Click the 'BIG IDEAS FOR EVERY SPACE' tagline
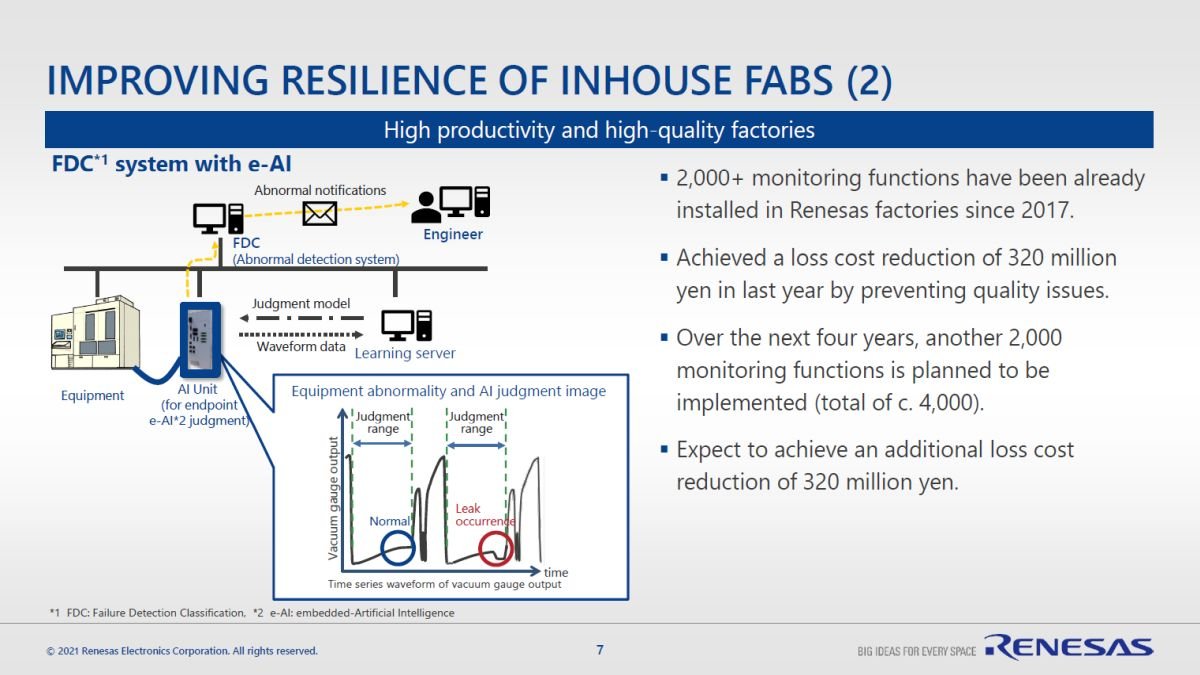The height and width of the screenshot is (675, 1200). pos(917,652)
